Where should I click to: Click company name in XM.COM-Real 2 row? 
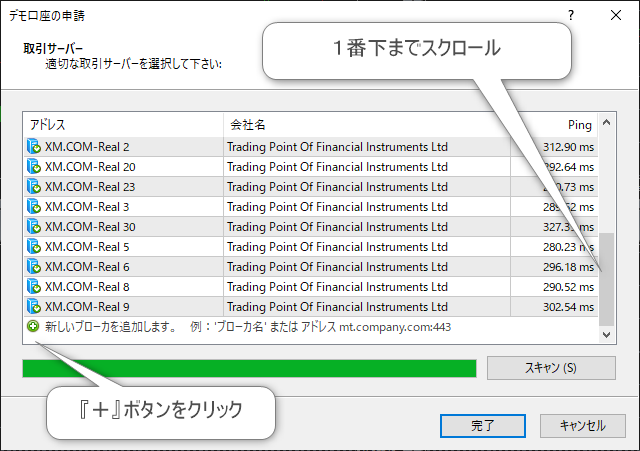click(338, 147)
